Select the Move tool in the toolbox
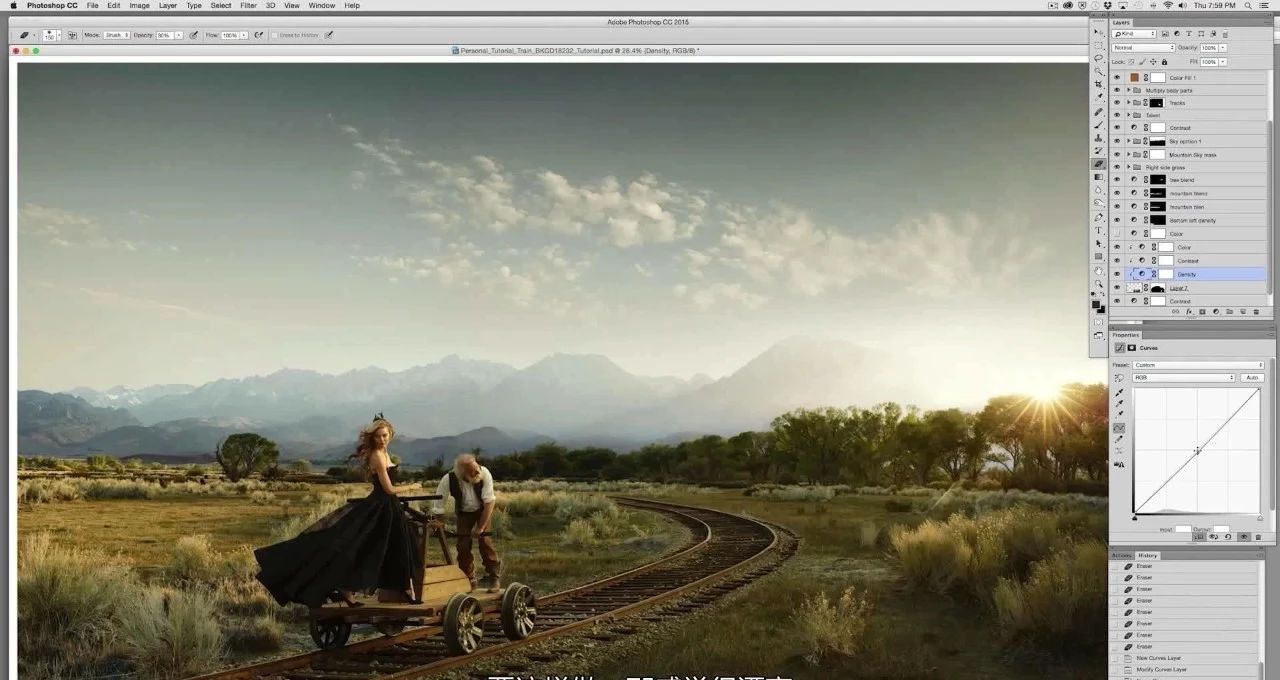This screenshot has width=1280, height=680. 1100,33
